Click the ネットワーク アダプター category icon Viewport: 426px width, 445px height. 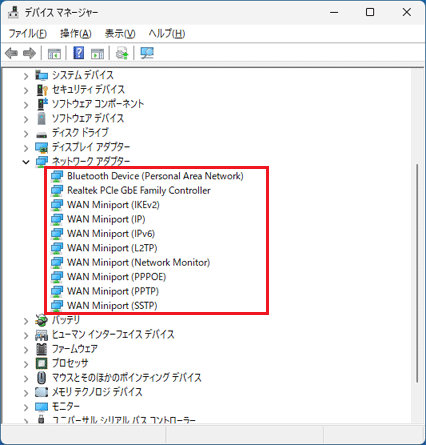[42, 161]
